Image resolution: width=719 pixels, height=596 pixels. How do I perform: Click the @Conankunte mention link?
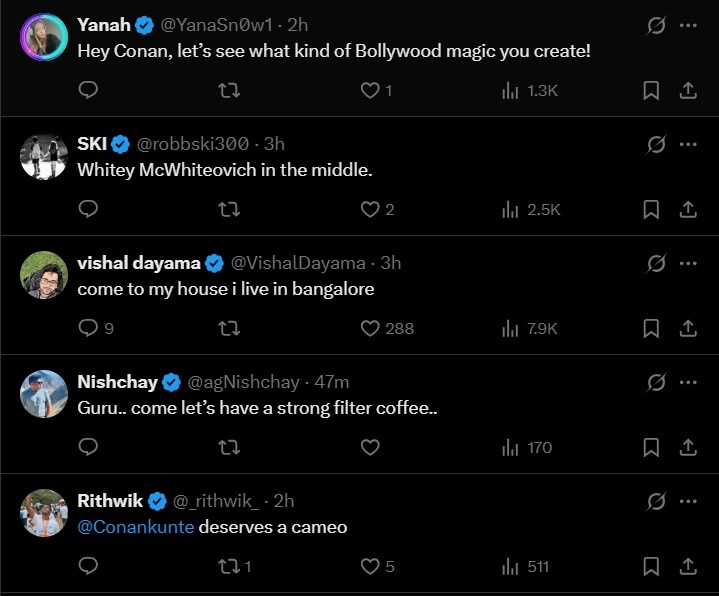pos(136,526)
